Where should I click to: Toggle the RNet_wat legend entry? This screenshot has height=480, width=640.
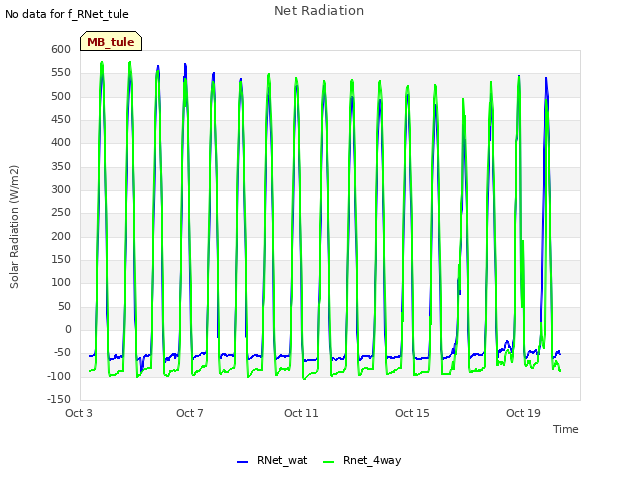(x=272, y=461)
